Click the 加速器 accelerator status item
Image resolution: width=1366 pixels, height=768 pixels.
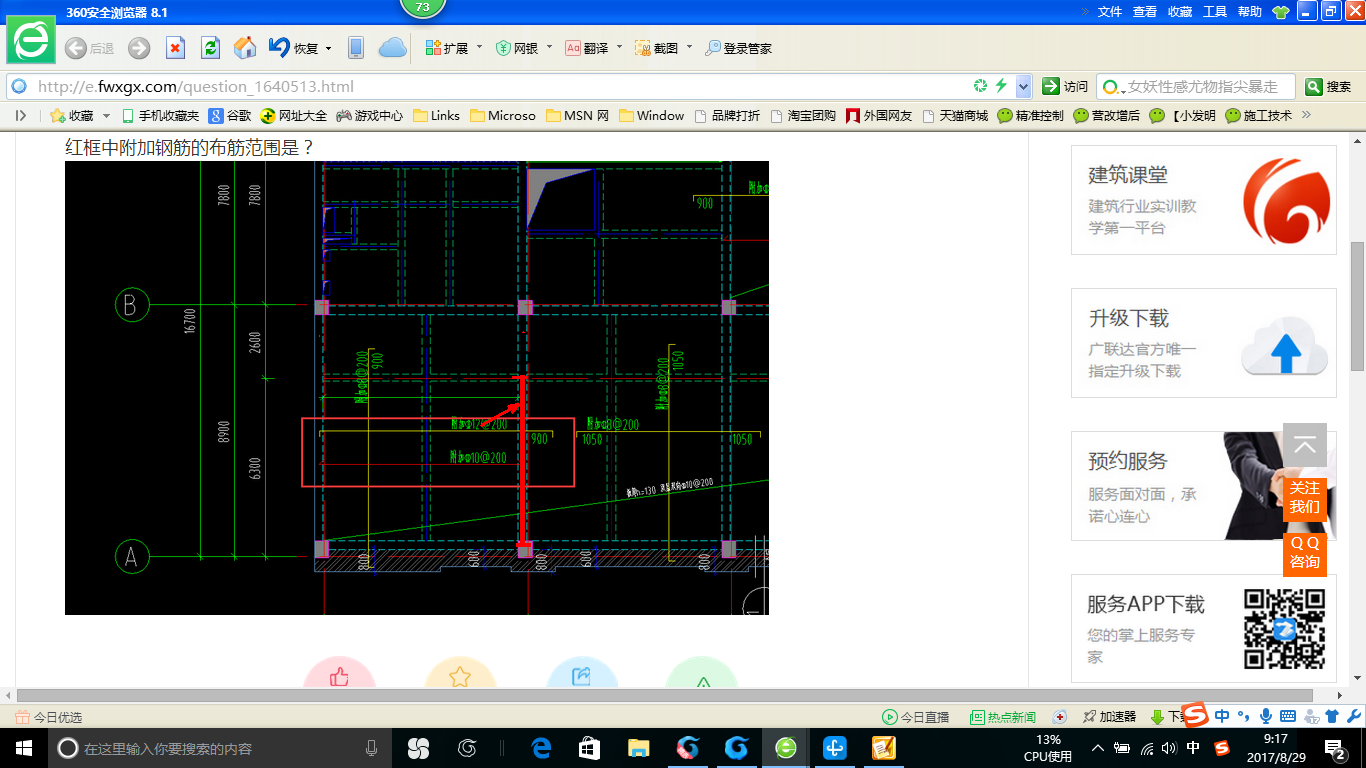click(1109, 717)
